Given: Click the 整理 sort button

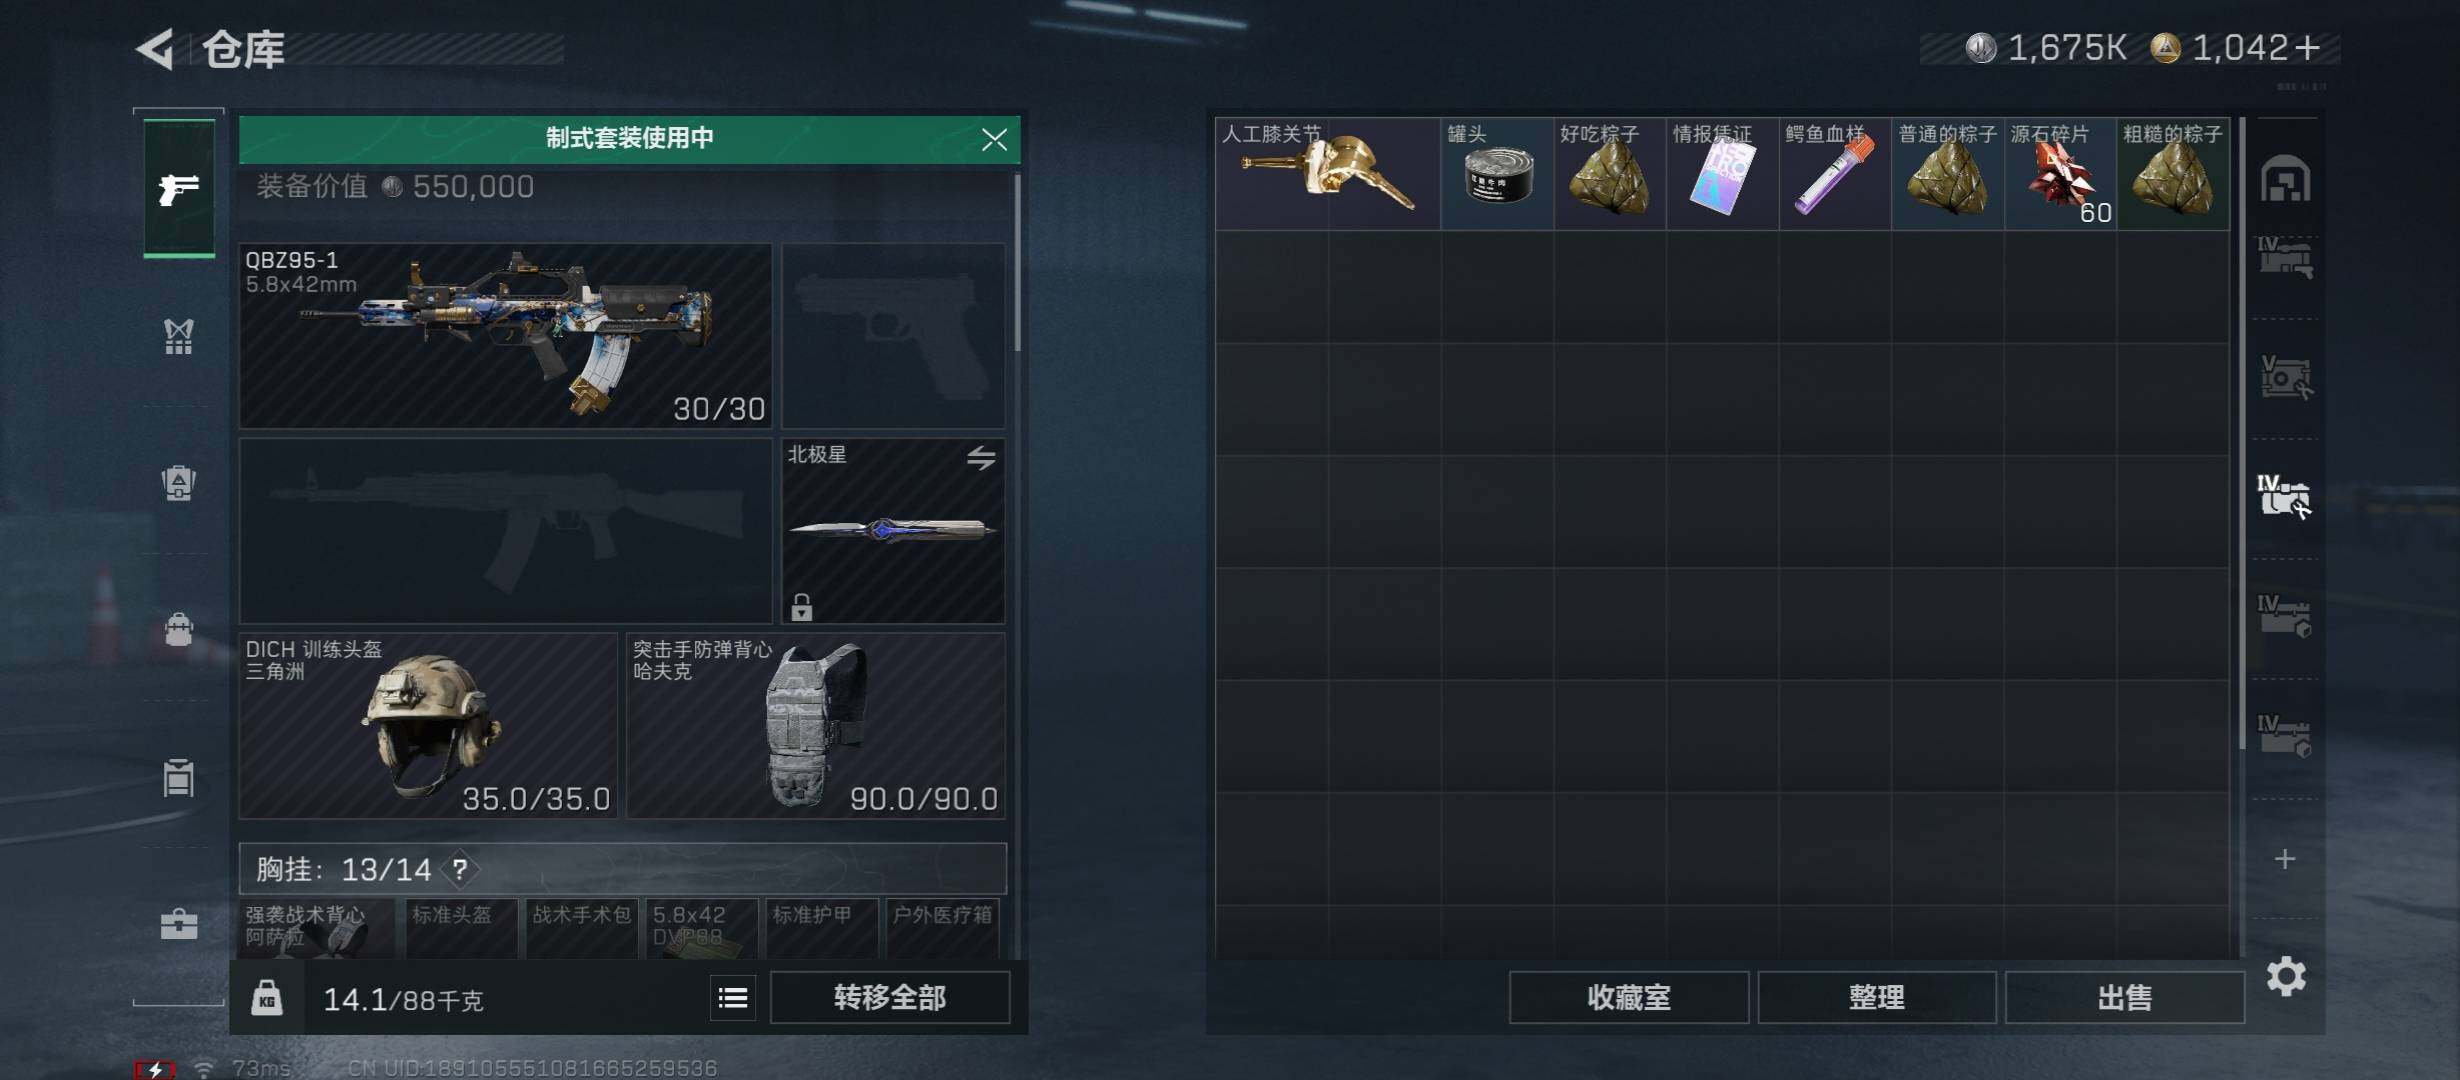Looking at the screenshot, I should click(x=1876, y=997).
